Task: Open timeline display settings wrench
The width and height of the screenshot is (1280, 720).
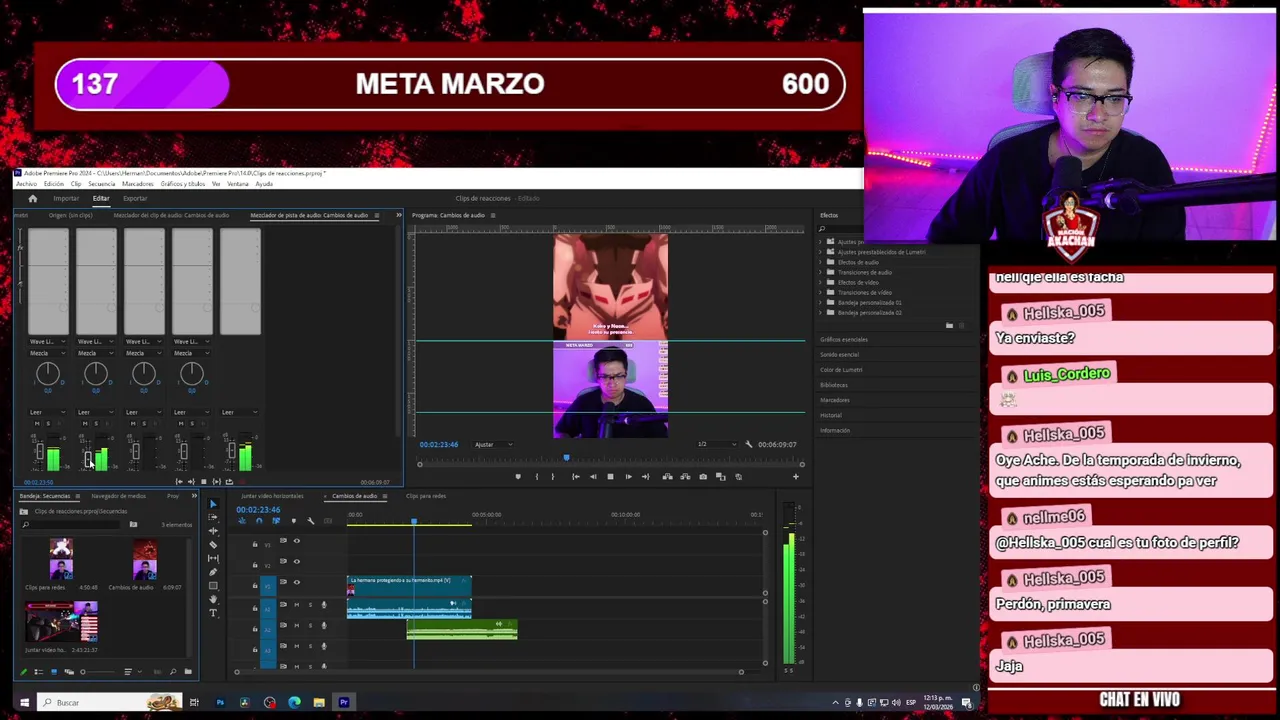Action: (x=310, y=521)
